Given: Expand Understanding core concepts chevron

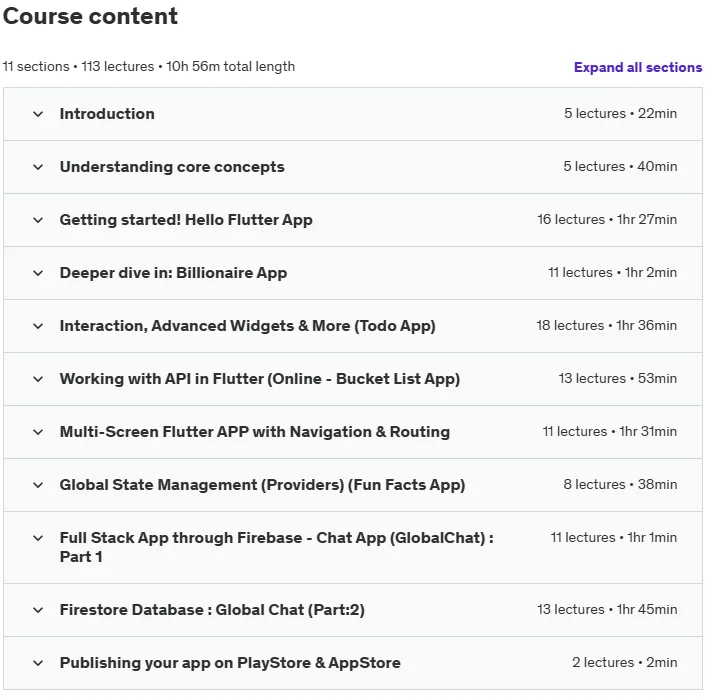Looking at the screenshot, I should (38, 167).
